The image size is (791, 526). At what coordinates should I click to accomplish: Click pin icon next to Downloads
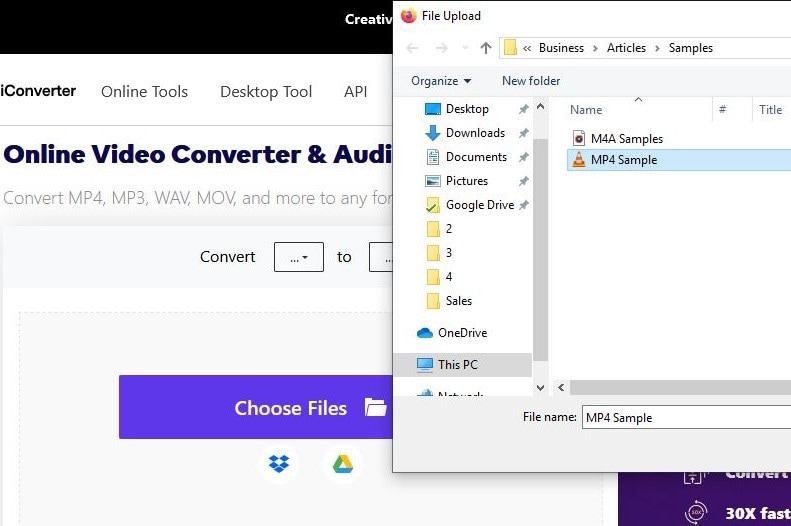point(524,133)
